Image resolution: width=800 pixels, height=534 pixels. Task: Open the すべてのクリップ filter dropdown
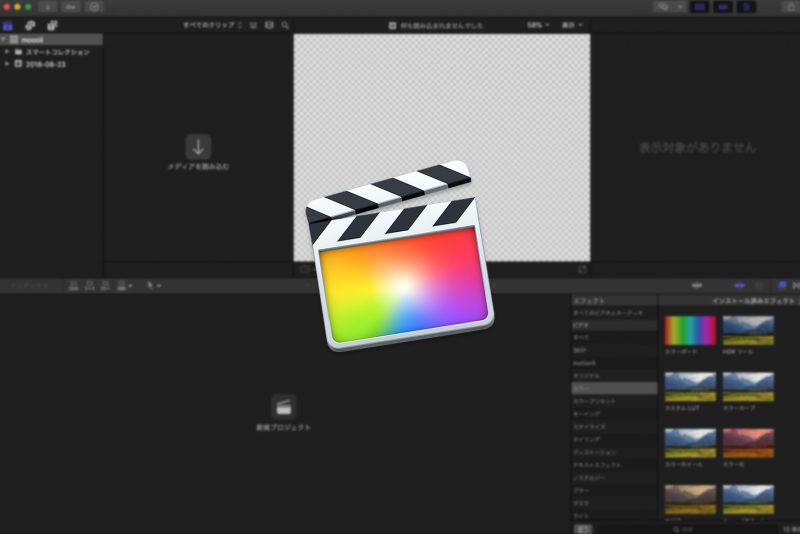click(x=213, y=25)
